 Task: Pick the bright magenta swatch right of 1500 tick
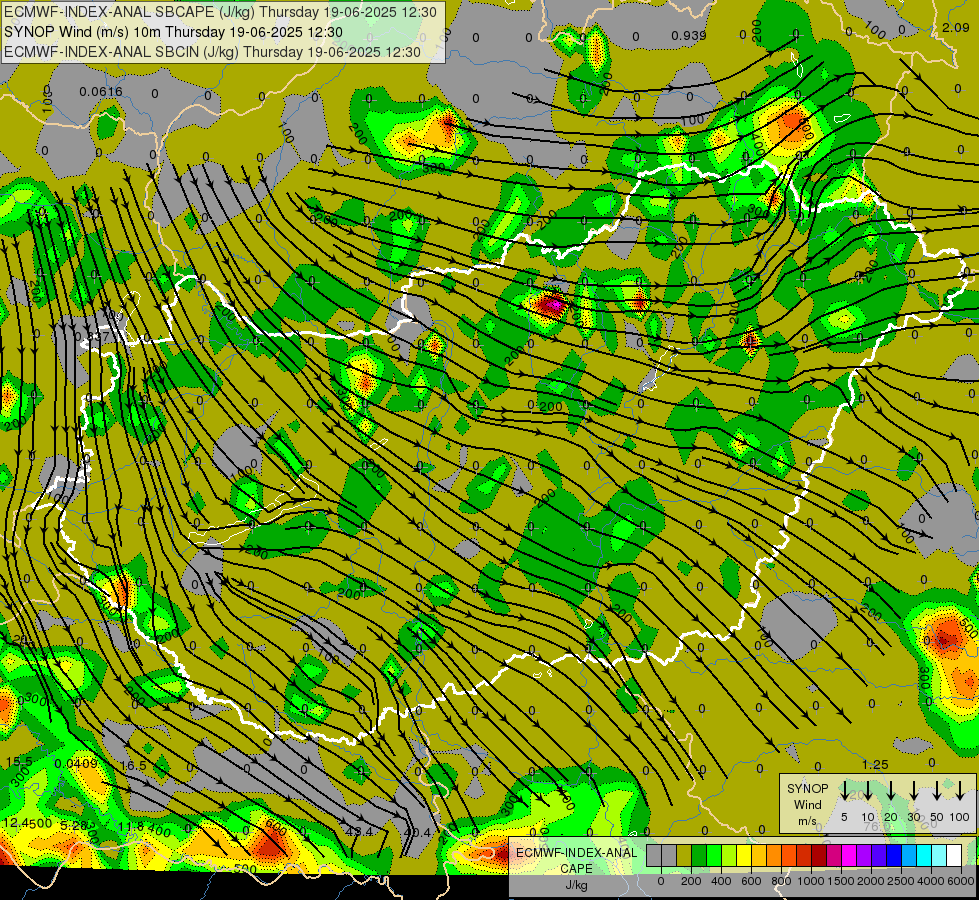[x=849, y=856]
